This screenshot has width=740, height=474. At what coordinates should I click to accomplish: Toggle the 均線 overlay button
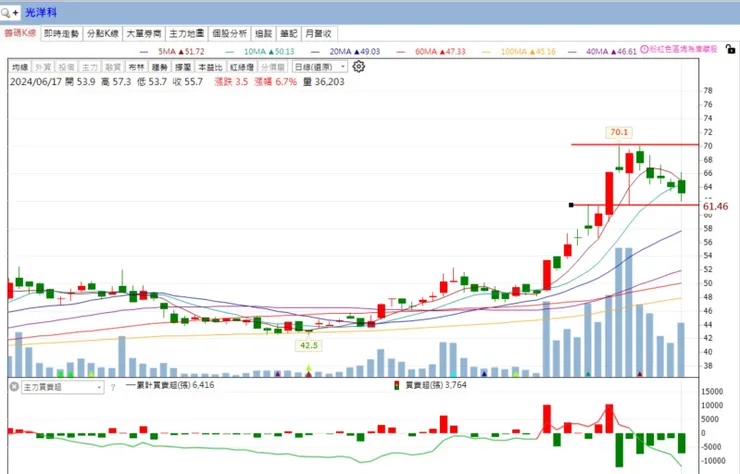pos(20,67)
